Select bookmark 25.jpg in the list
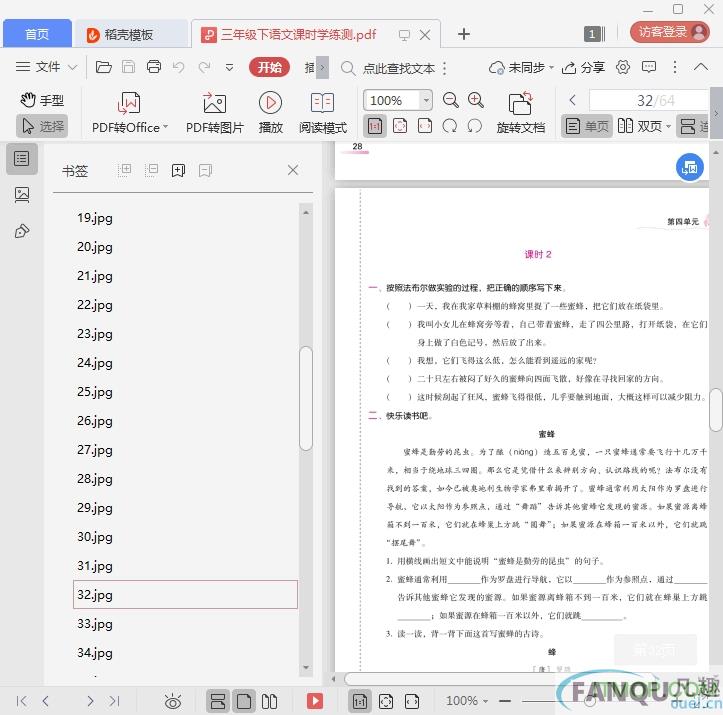The image size is (723, 715). tap(95, 392)
